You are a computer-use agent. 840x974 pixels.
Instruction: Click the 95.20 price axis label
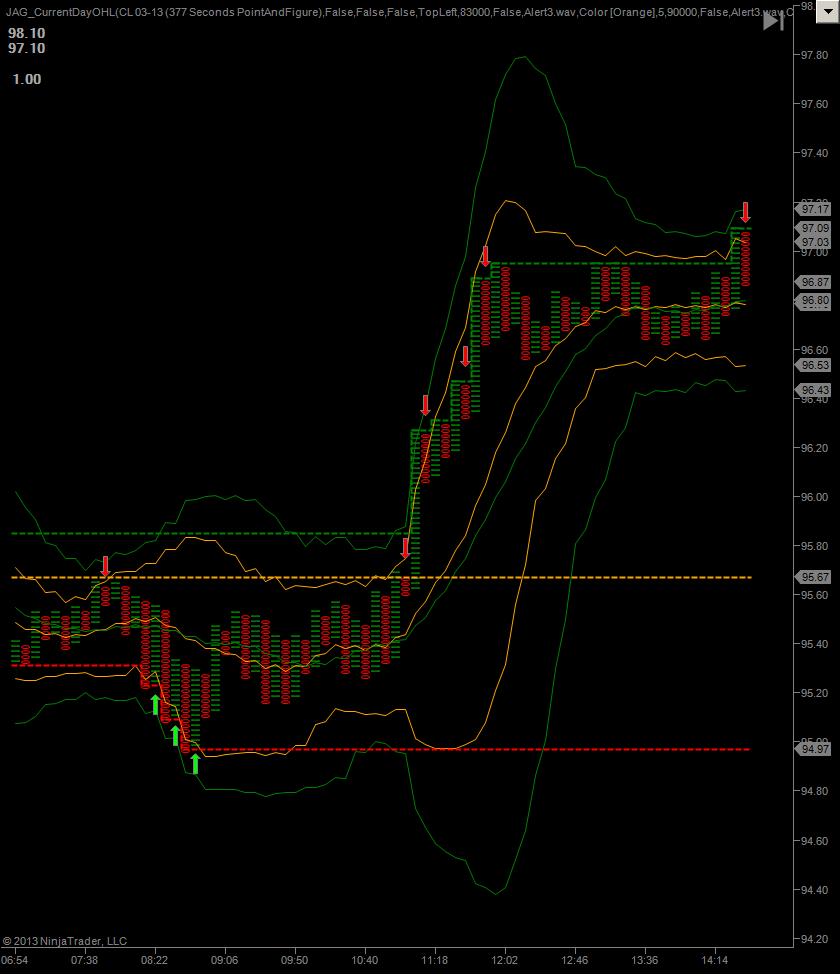point(814,693)
